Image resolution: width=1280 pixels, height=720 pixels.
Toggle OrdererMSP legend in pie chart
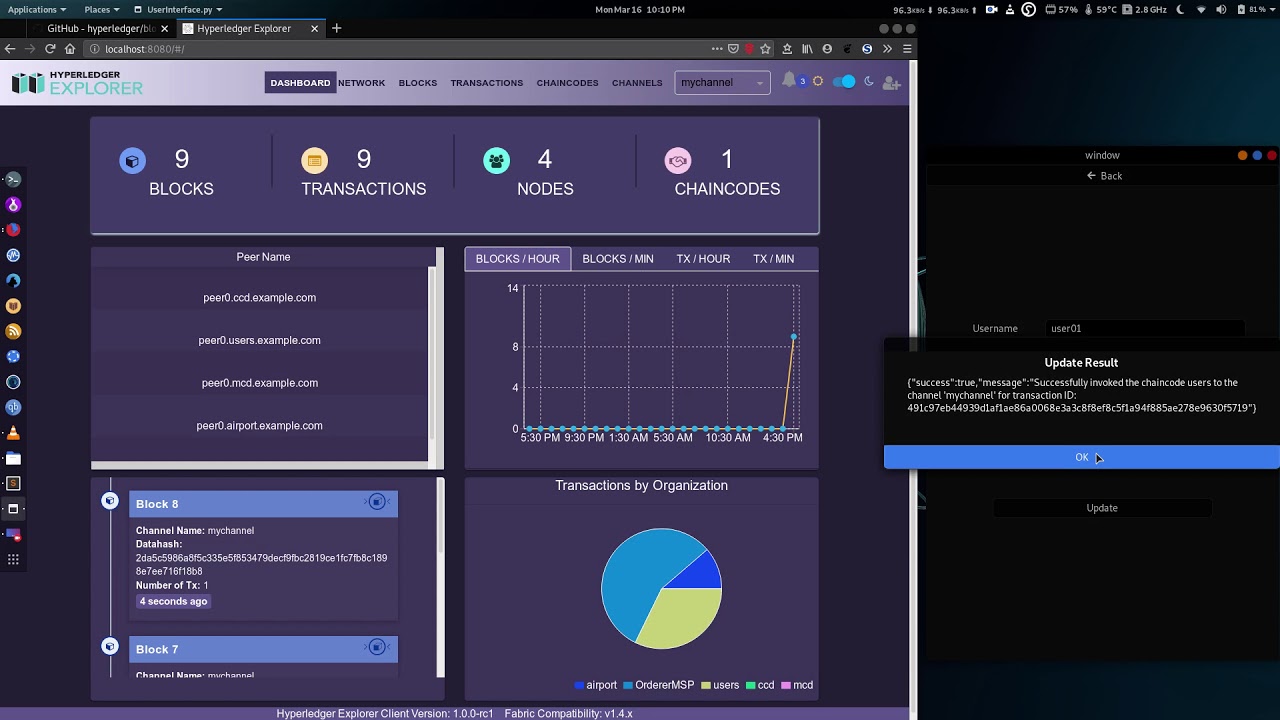coord(658,685)
